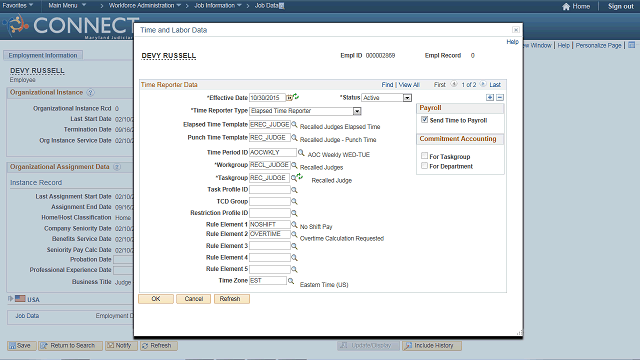Click Include History button
Screen dimensions: 640x360
tap(431, 346)
